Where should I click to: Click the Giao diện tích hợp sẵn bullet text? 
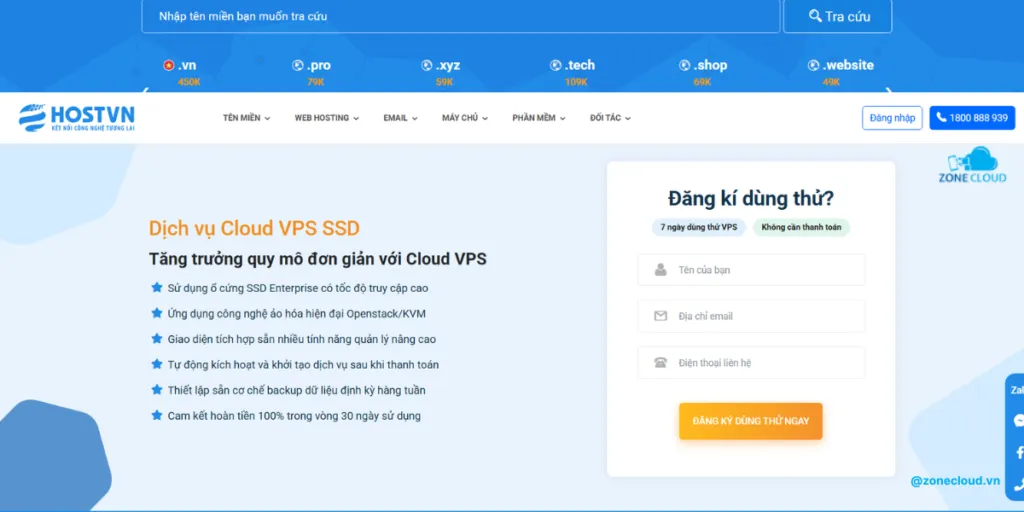click(x=302, y=339)
